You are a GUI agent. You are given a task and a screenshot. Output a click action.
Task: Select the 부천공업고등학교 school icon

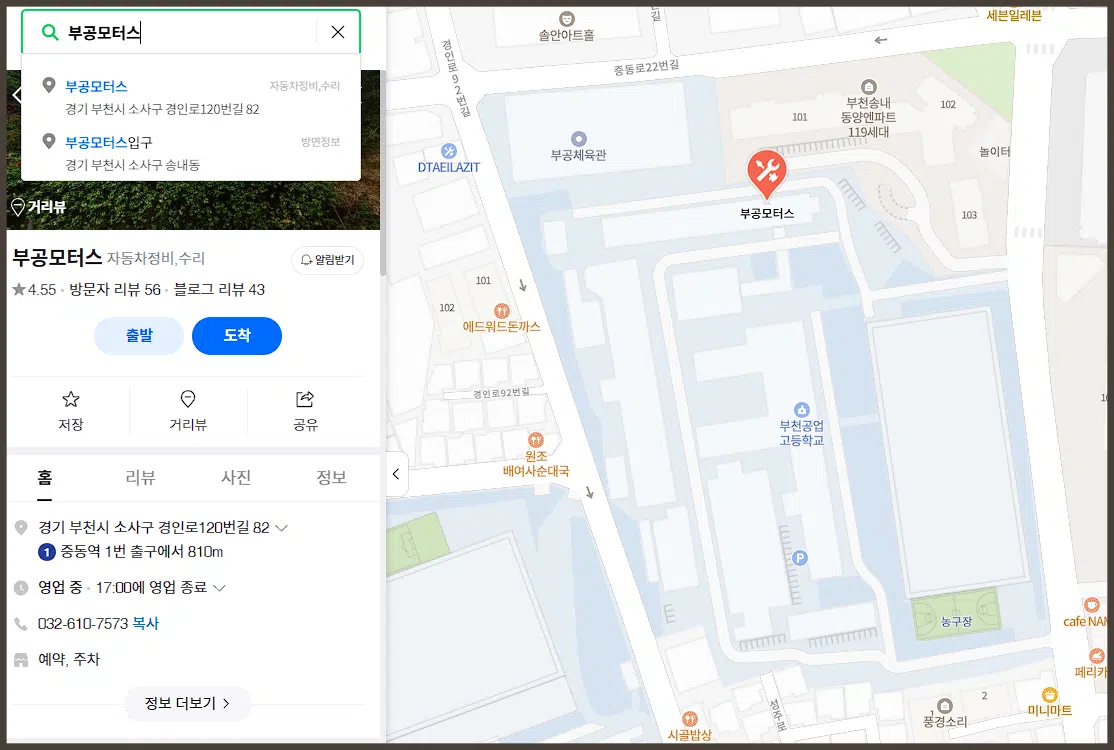pos(804,407)
